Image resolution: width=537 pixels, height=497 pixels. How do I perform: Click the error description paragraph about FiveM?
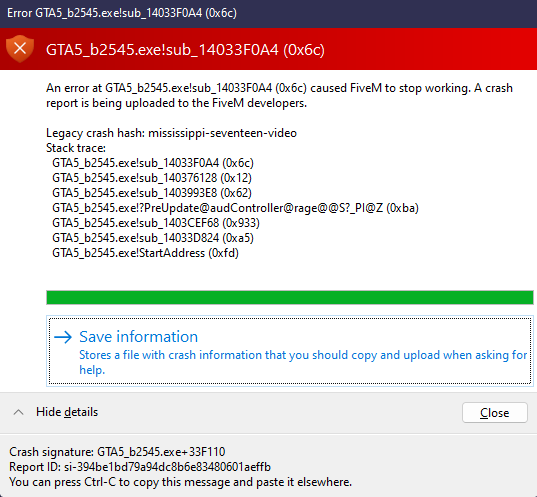pyautogui.click(x=279, y=96)
